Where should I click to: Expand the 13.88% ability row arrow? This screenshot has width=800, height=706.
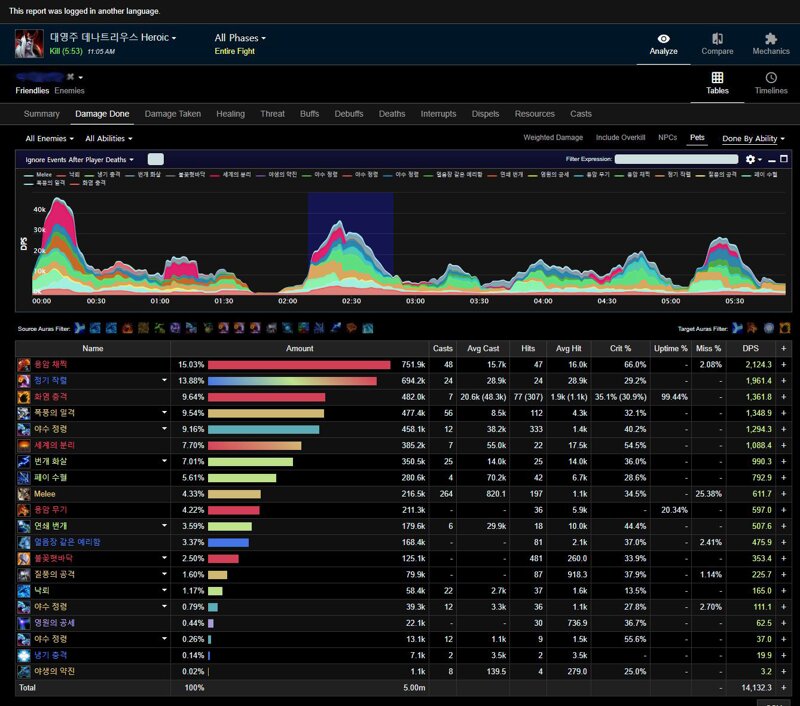click(164, 380)
